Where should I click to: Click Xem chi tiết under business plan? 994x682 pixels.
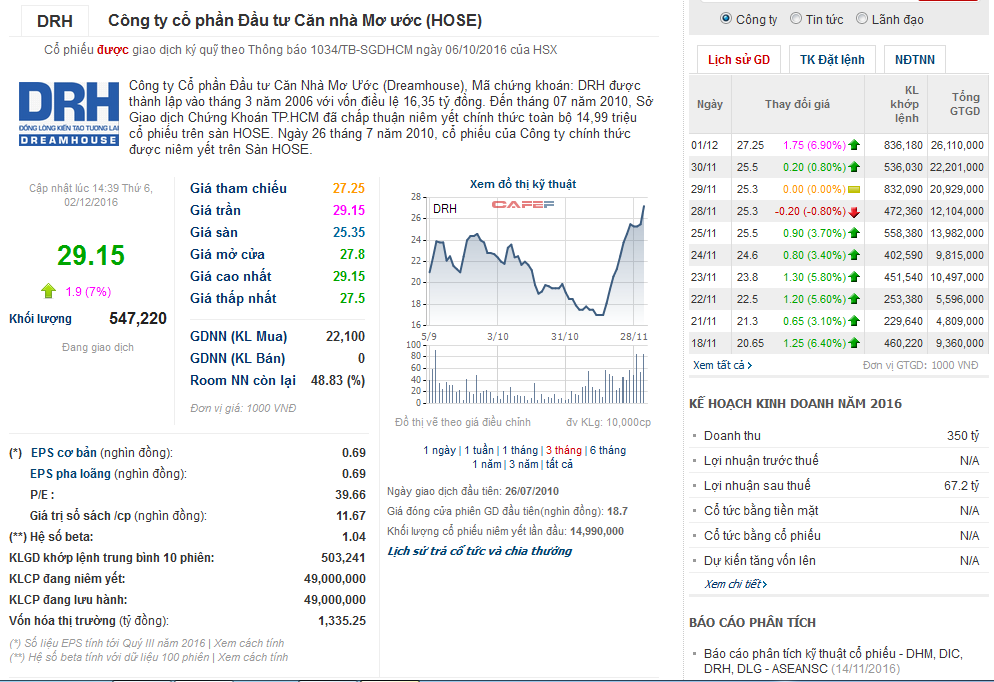click(x=735, y=584)
